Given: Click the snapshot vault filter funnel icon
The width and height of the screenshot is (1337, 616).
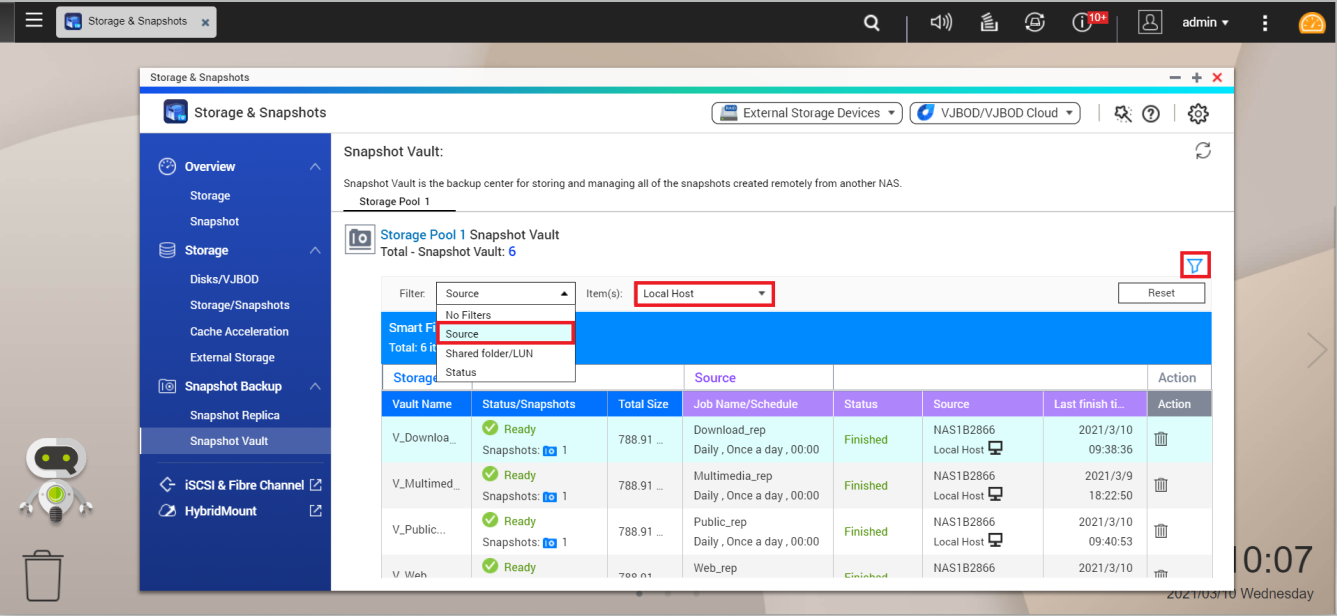Looking at the screenshot, I should point(1195,265).
